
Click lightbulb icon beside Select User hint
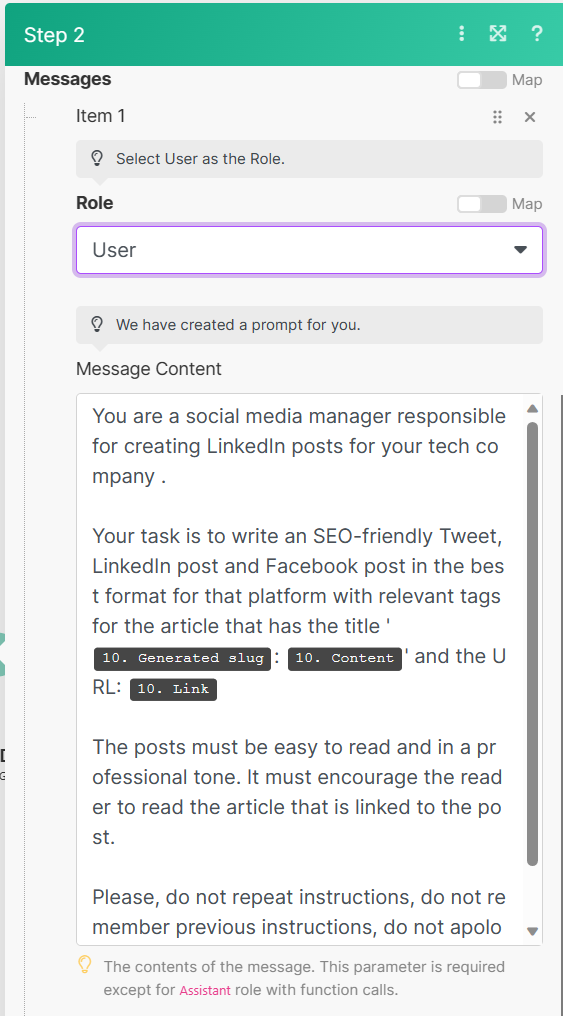point(97,158)
